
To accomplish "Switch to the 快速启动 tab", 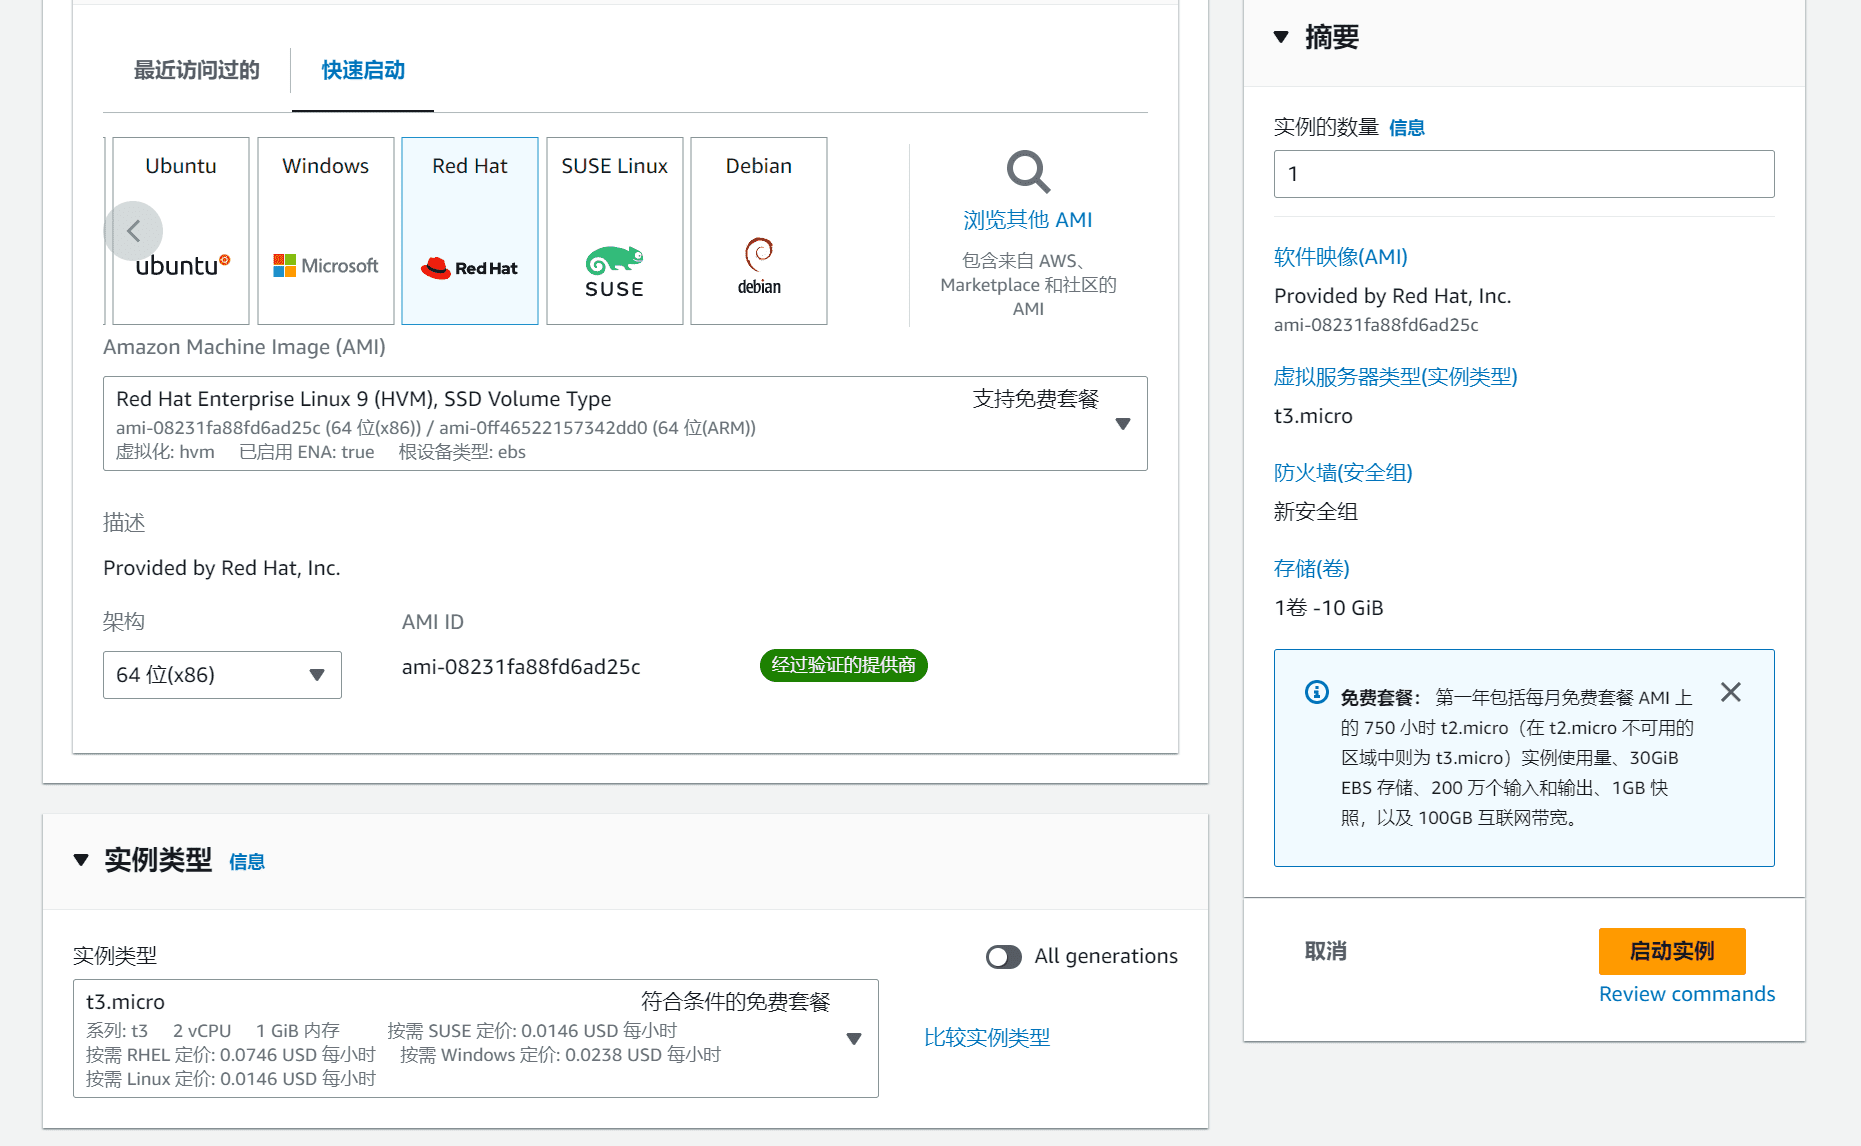I will point(361,70).
